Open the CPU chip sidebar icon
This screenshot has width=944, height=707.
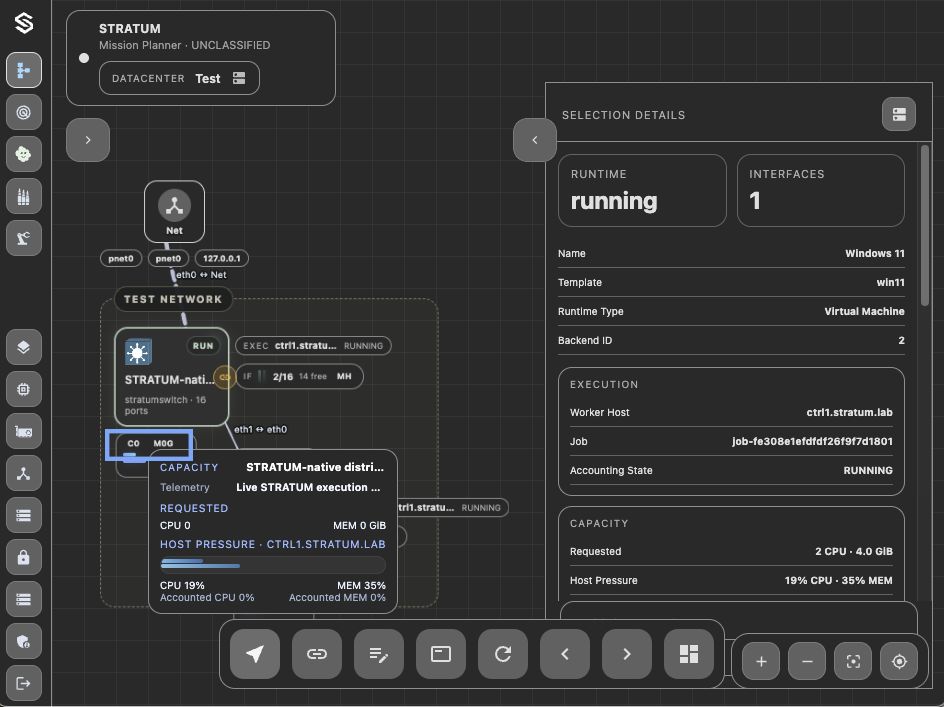coord(24,389)
